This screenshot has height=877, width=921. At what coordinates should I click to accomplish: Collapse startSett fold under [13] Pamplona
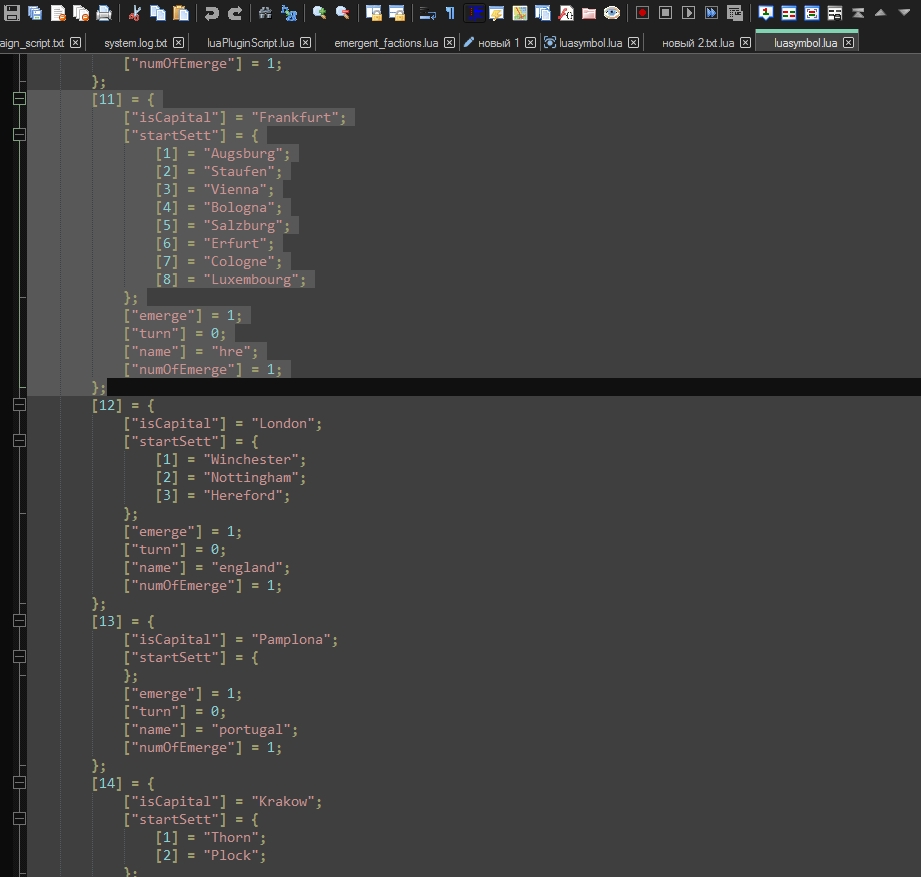click(x=19, y=657)
